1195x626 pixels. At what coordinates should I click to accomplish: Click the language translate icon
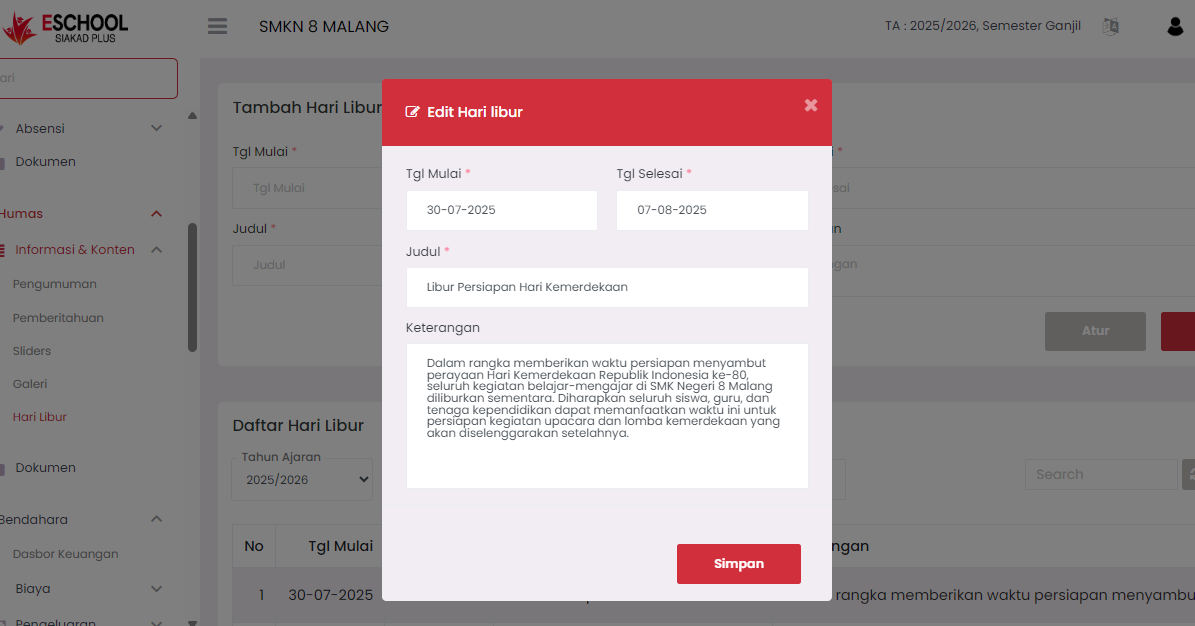tap(1110, 27)
